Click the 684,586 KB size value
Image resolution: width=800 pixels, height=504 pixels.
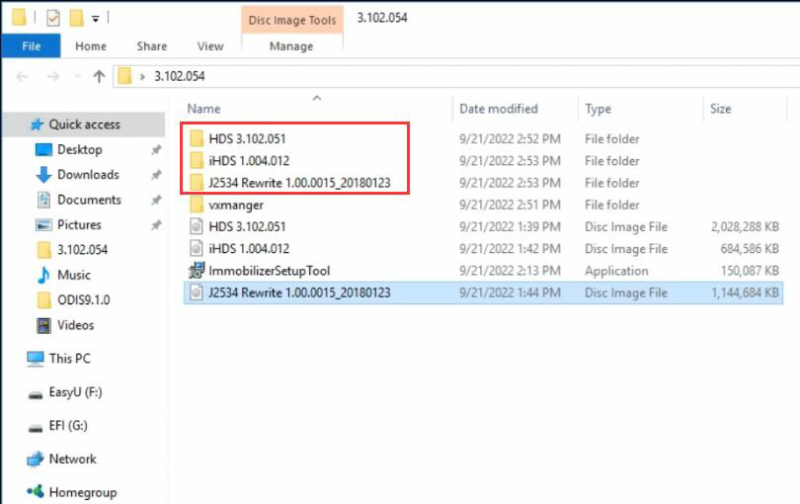(749, 248)
